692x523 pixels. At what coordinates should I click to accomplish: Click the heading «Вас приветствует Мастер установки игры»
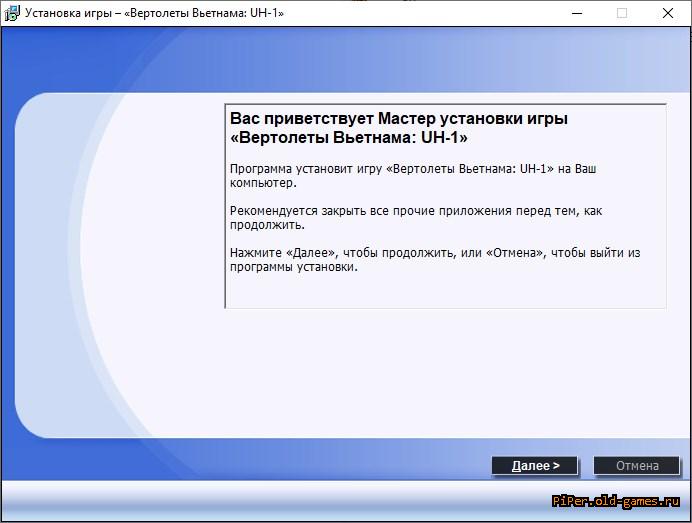pyautogui.click(x=399, y=119)
